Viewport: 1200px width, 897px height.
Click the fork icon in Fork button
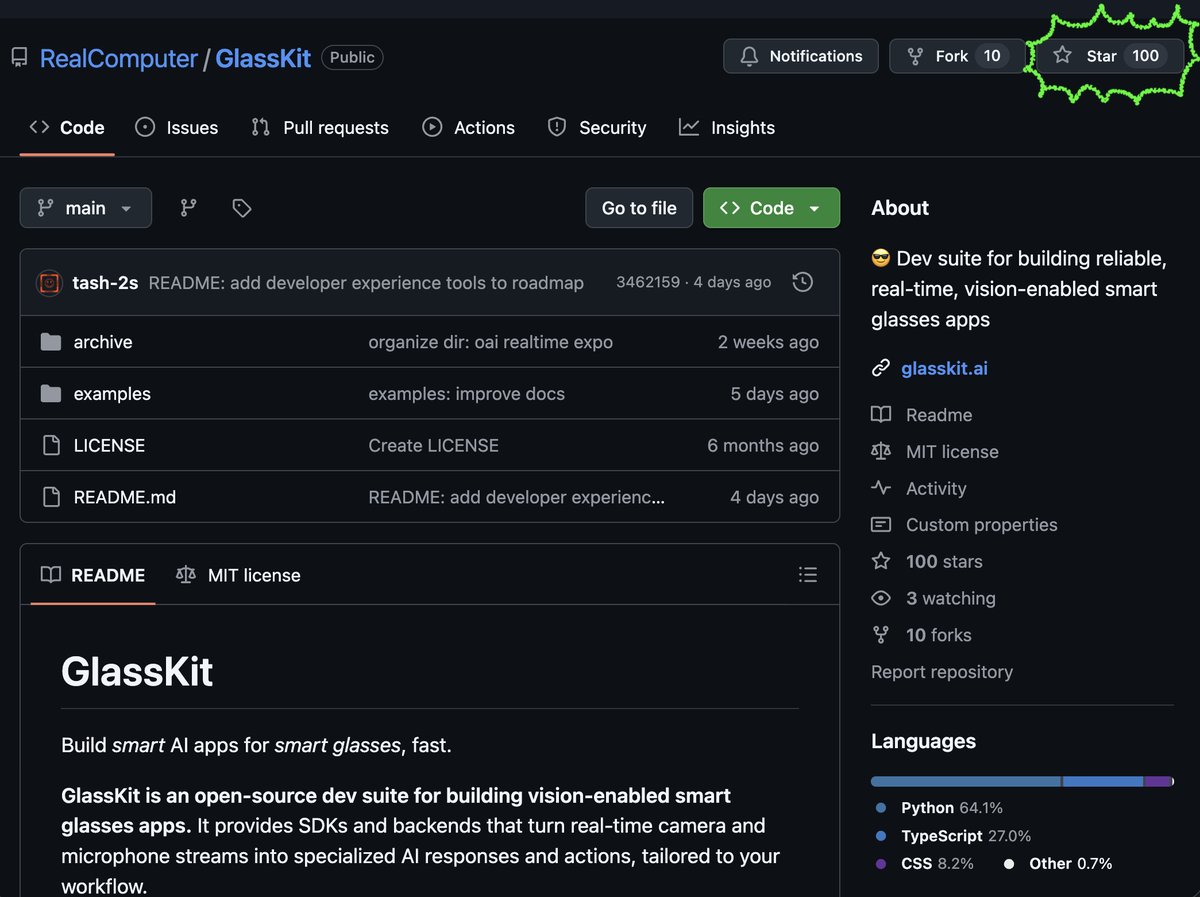point(914,56)
